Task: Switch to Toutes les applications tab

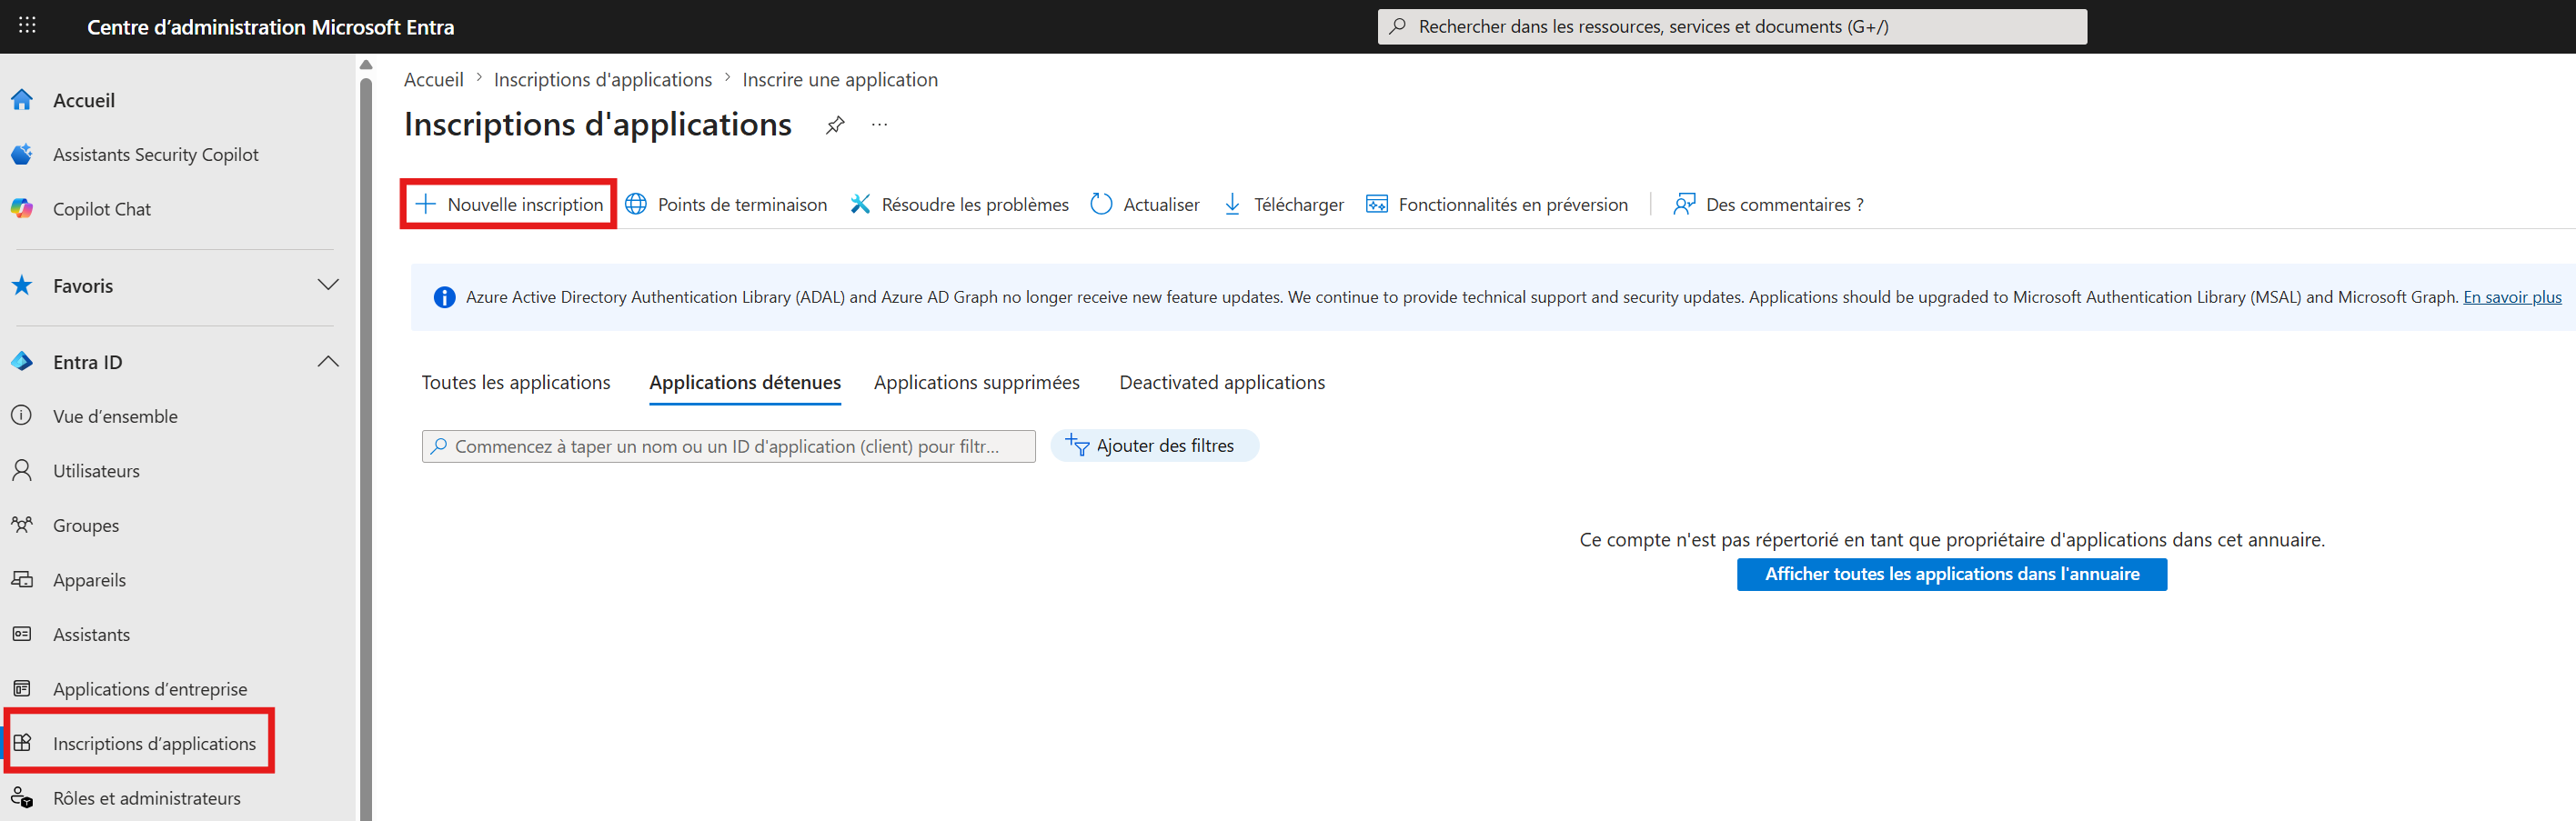Action: coord(516,382)
